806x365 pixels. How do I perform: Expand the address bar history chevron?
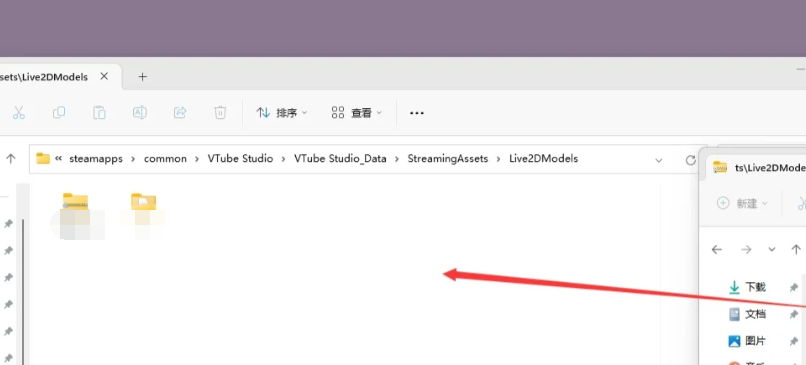658,160
